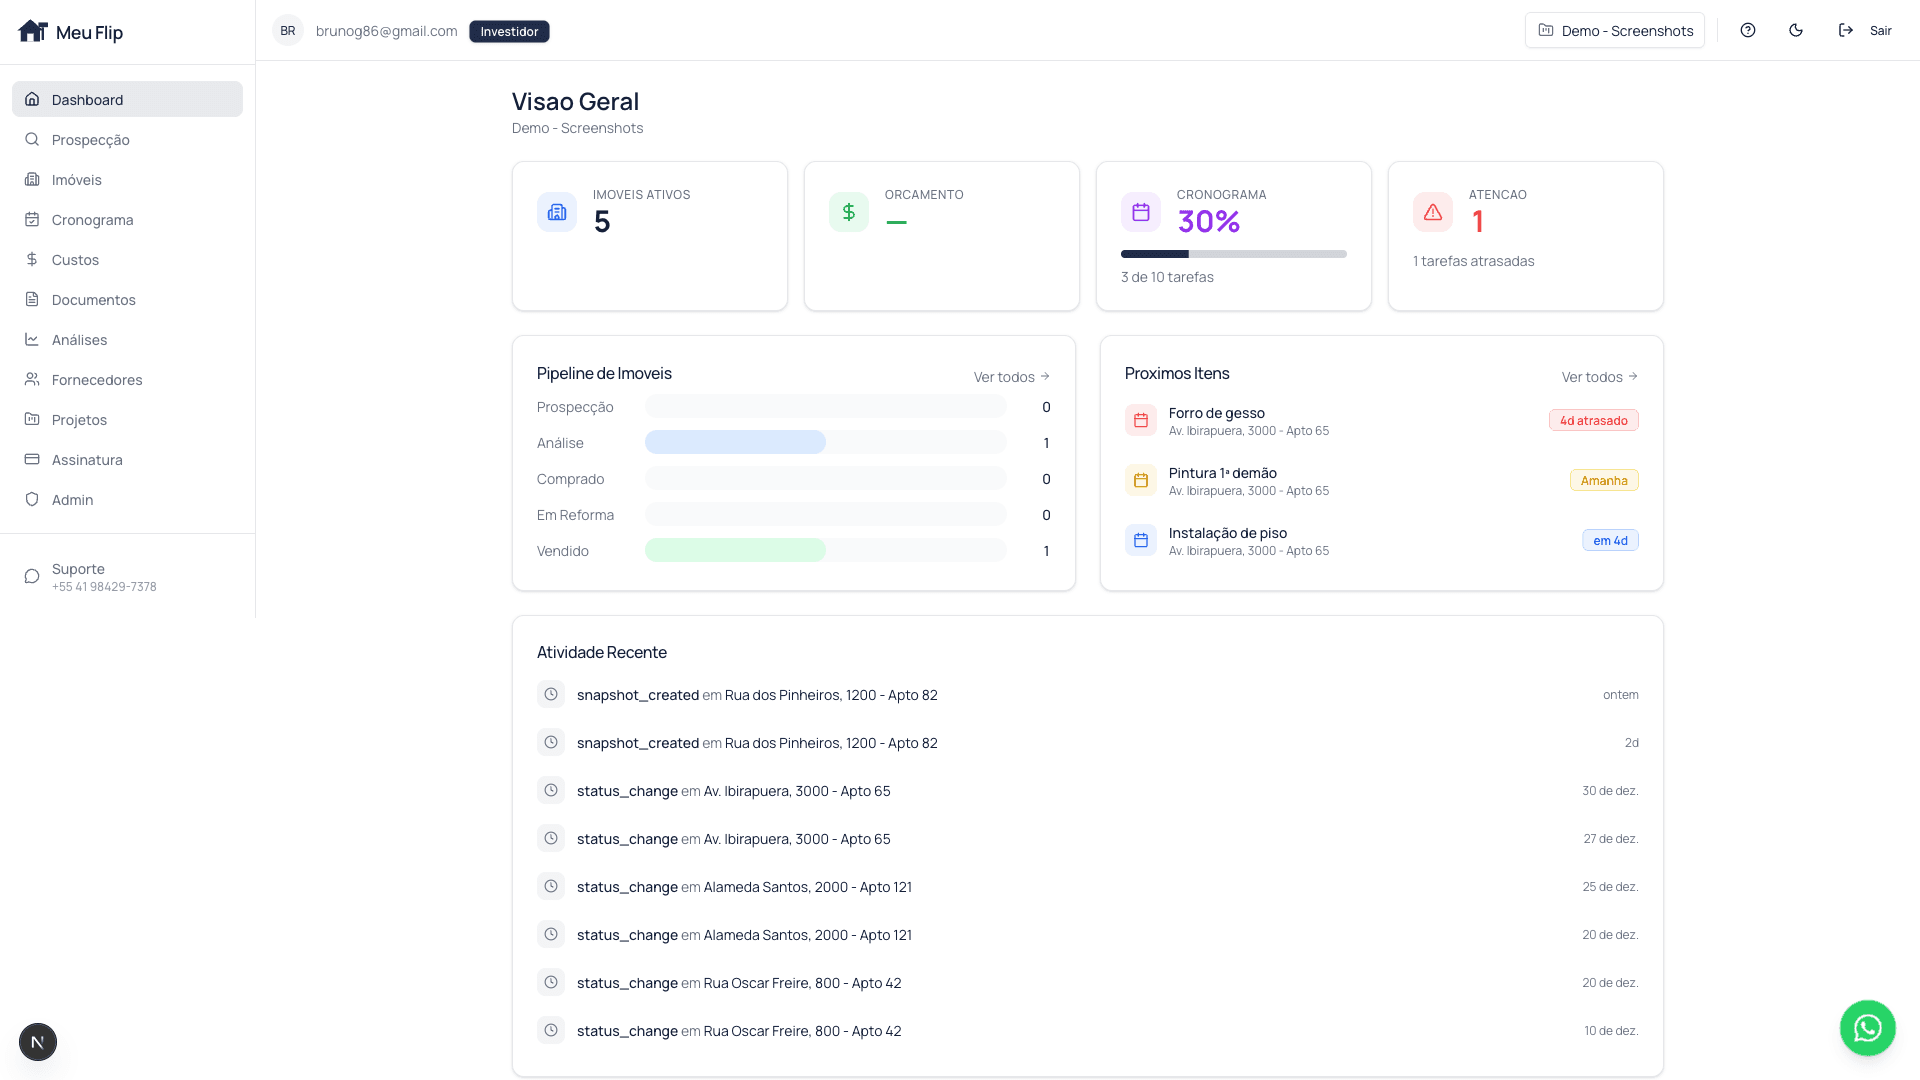Expand Ver todos in Pipeline de Imoveis
Screen dimensions: 1920x1080
click(1011, 376)
